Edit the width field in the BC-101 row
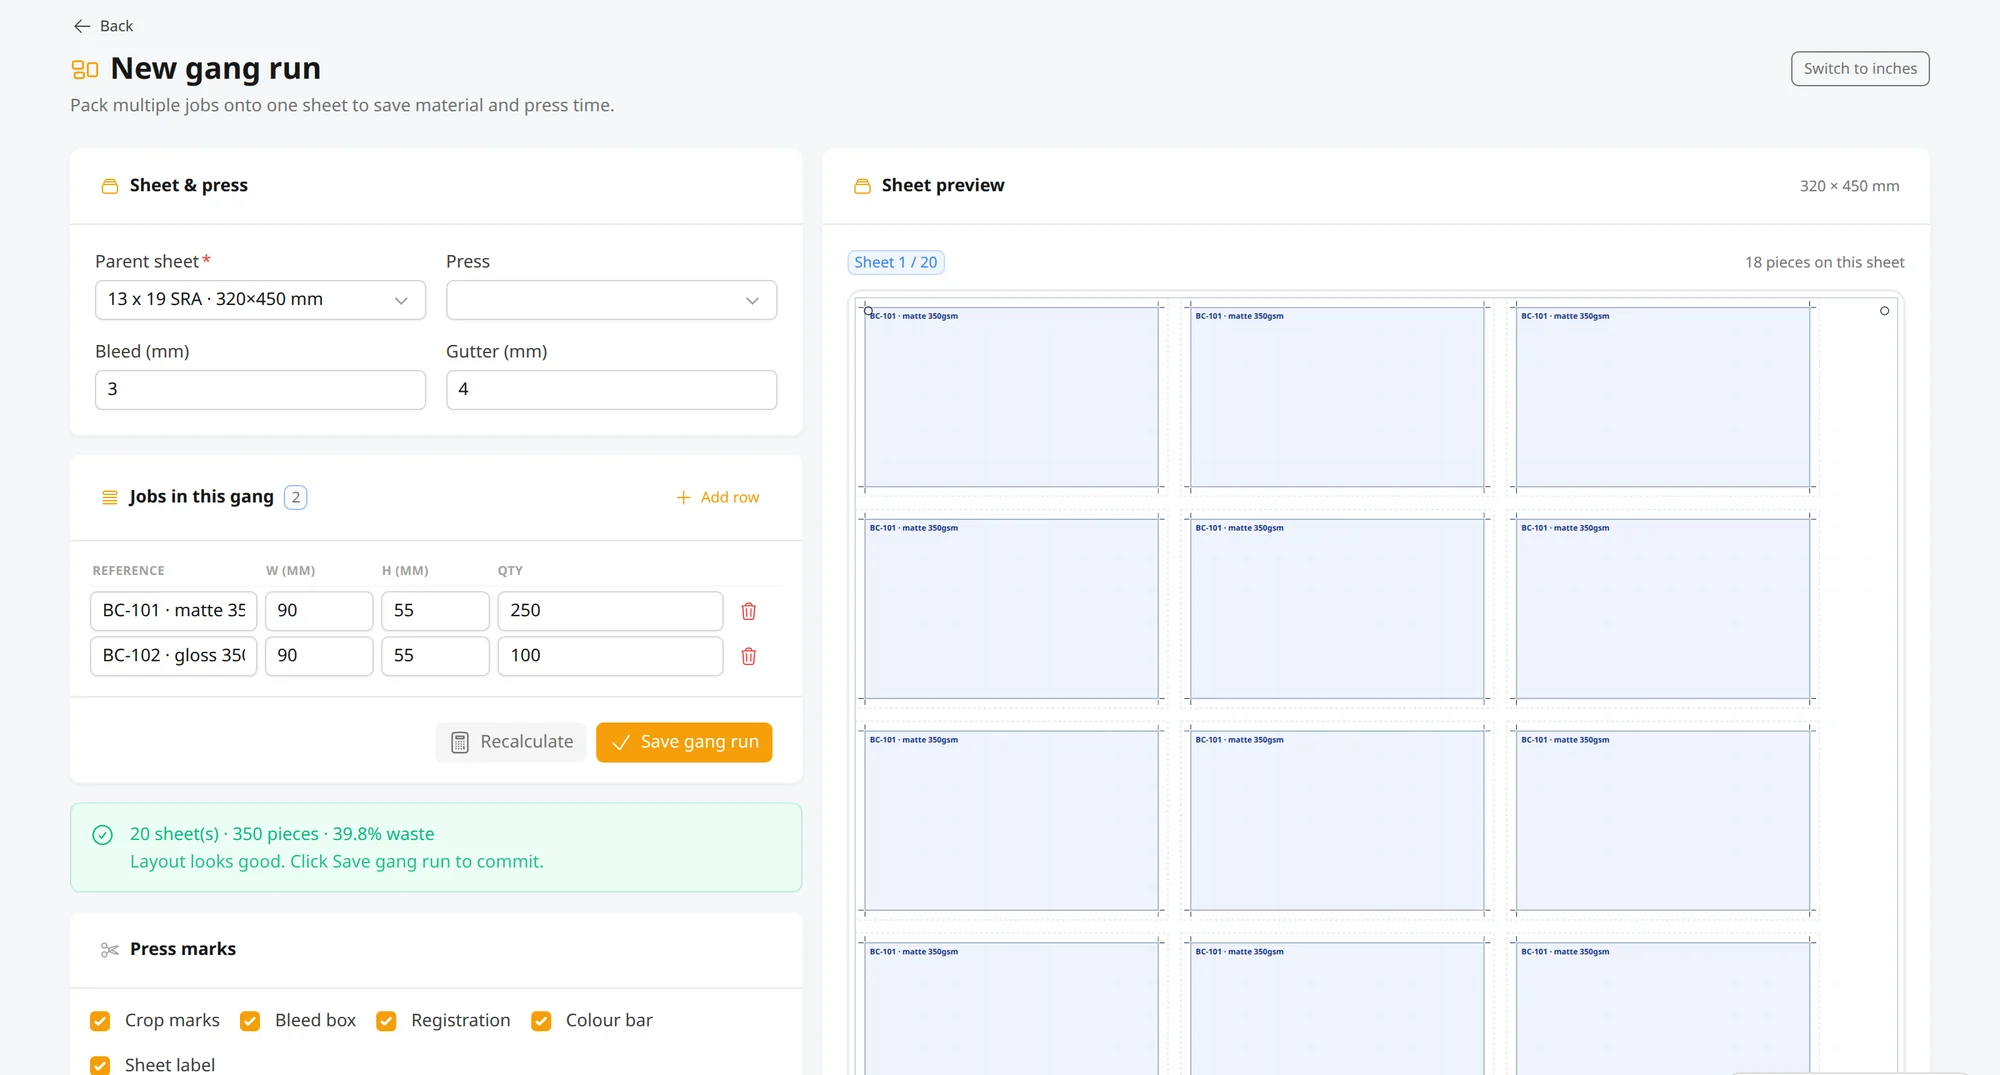This screenshot has width=2000, height=1075. [x=319, y=611]
